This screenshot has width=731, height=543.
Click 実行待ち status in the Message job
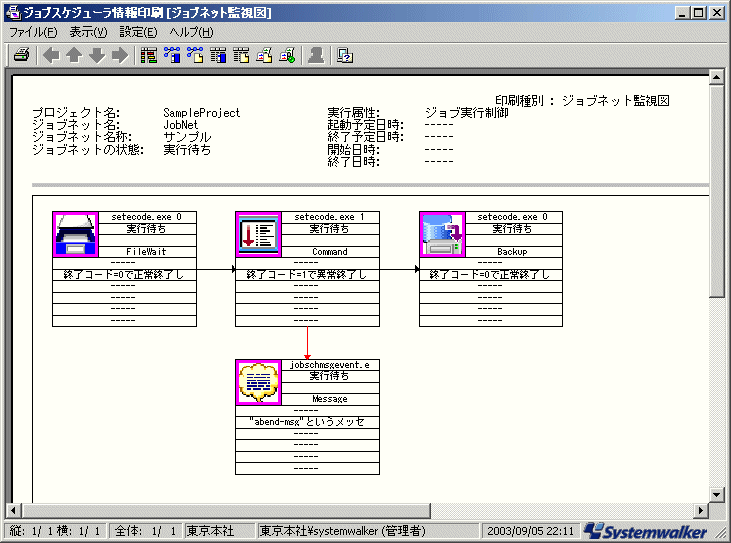pyautogui.click(x=330, y=376)
